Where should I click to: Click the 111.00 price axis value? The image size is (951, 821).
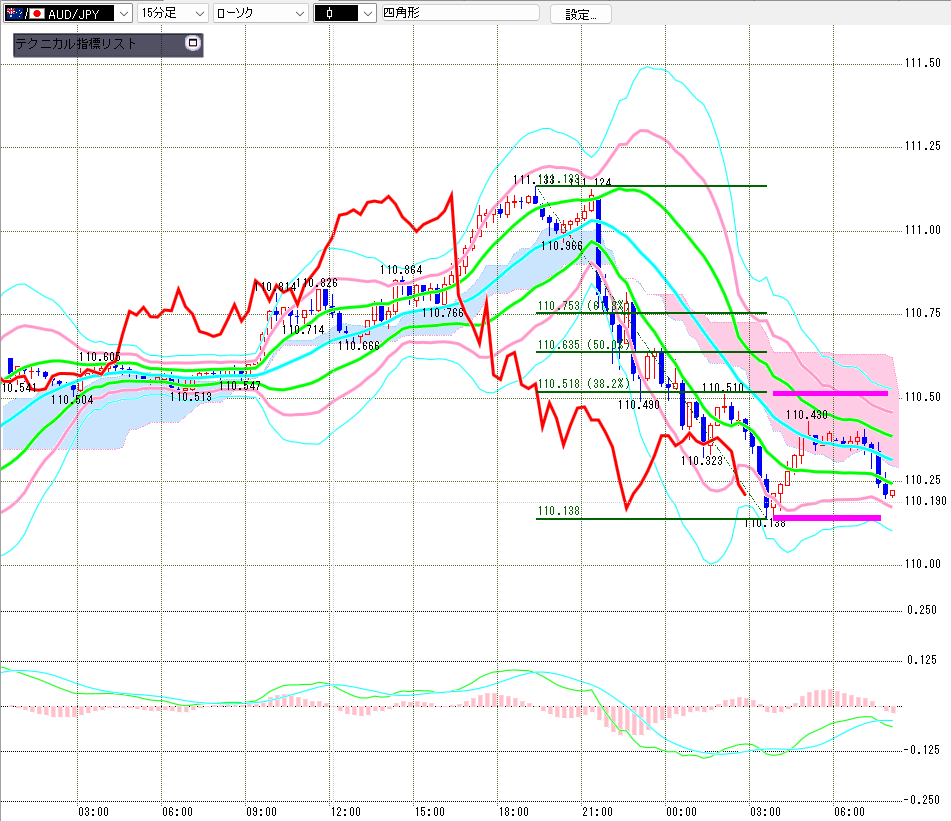(922, 230)
